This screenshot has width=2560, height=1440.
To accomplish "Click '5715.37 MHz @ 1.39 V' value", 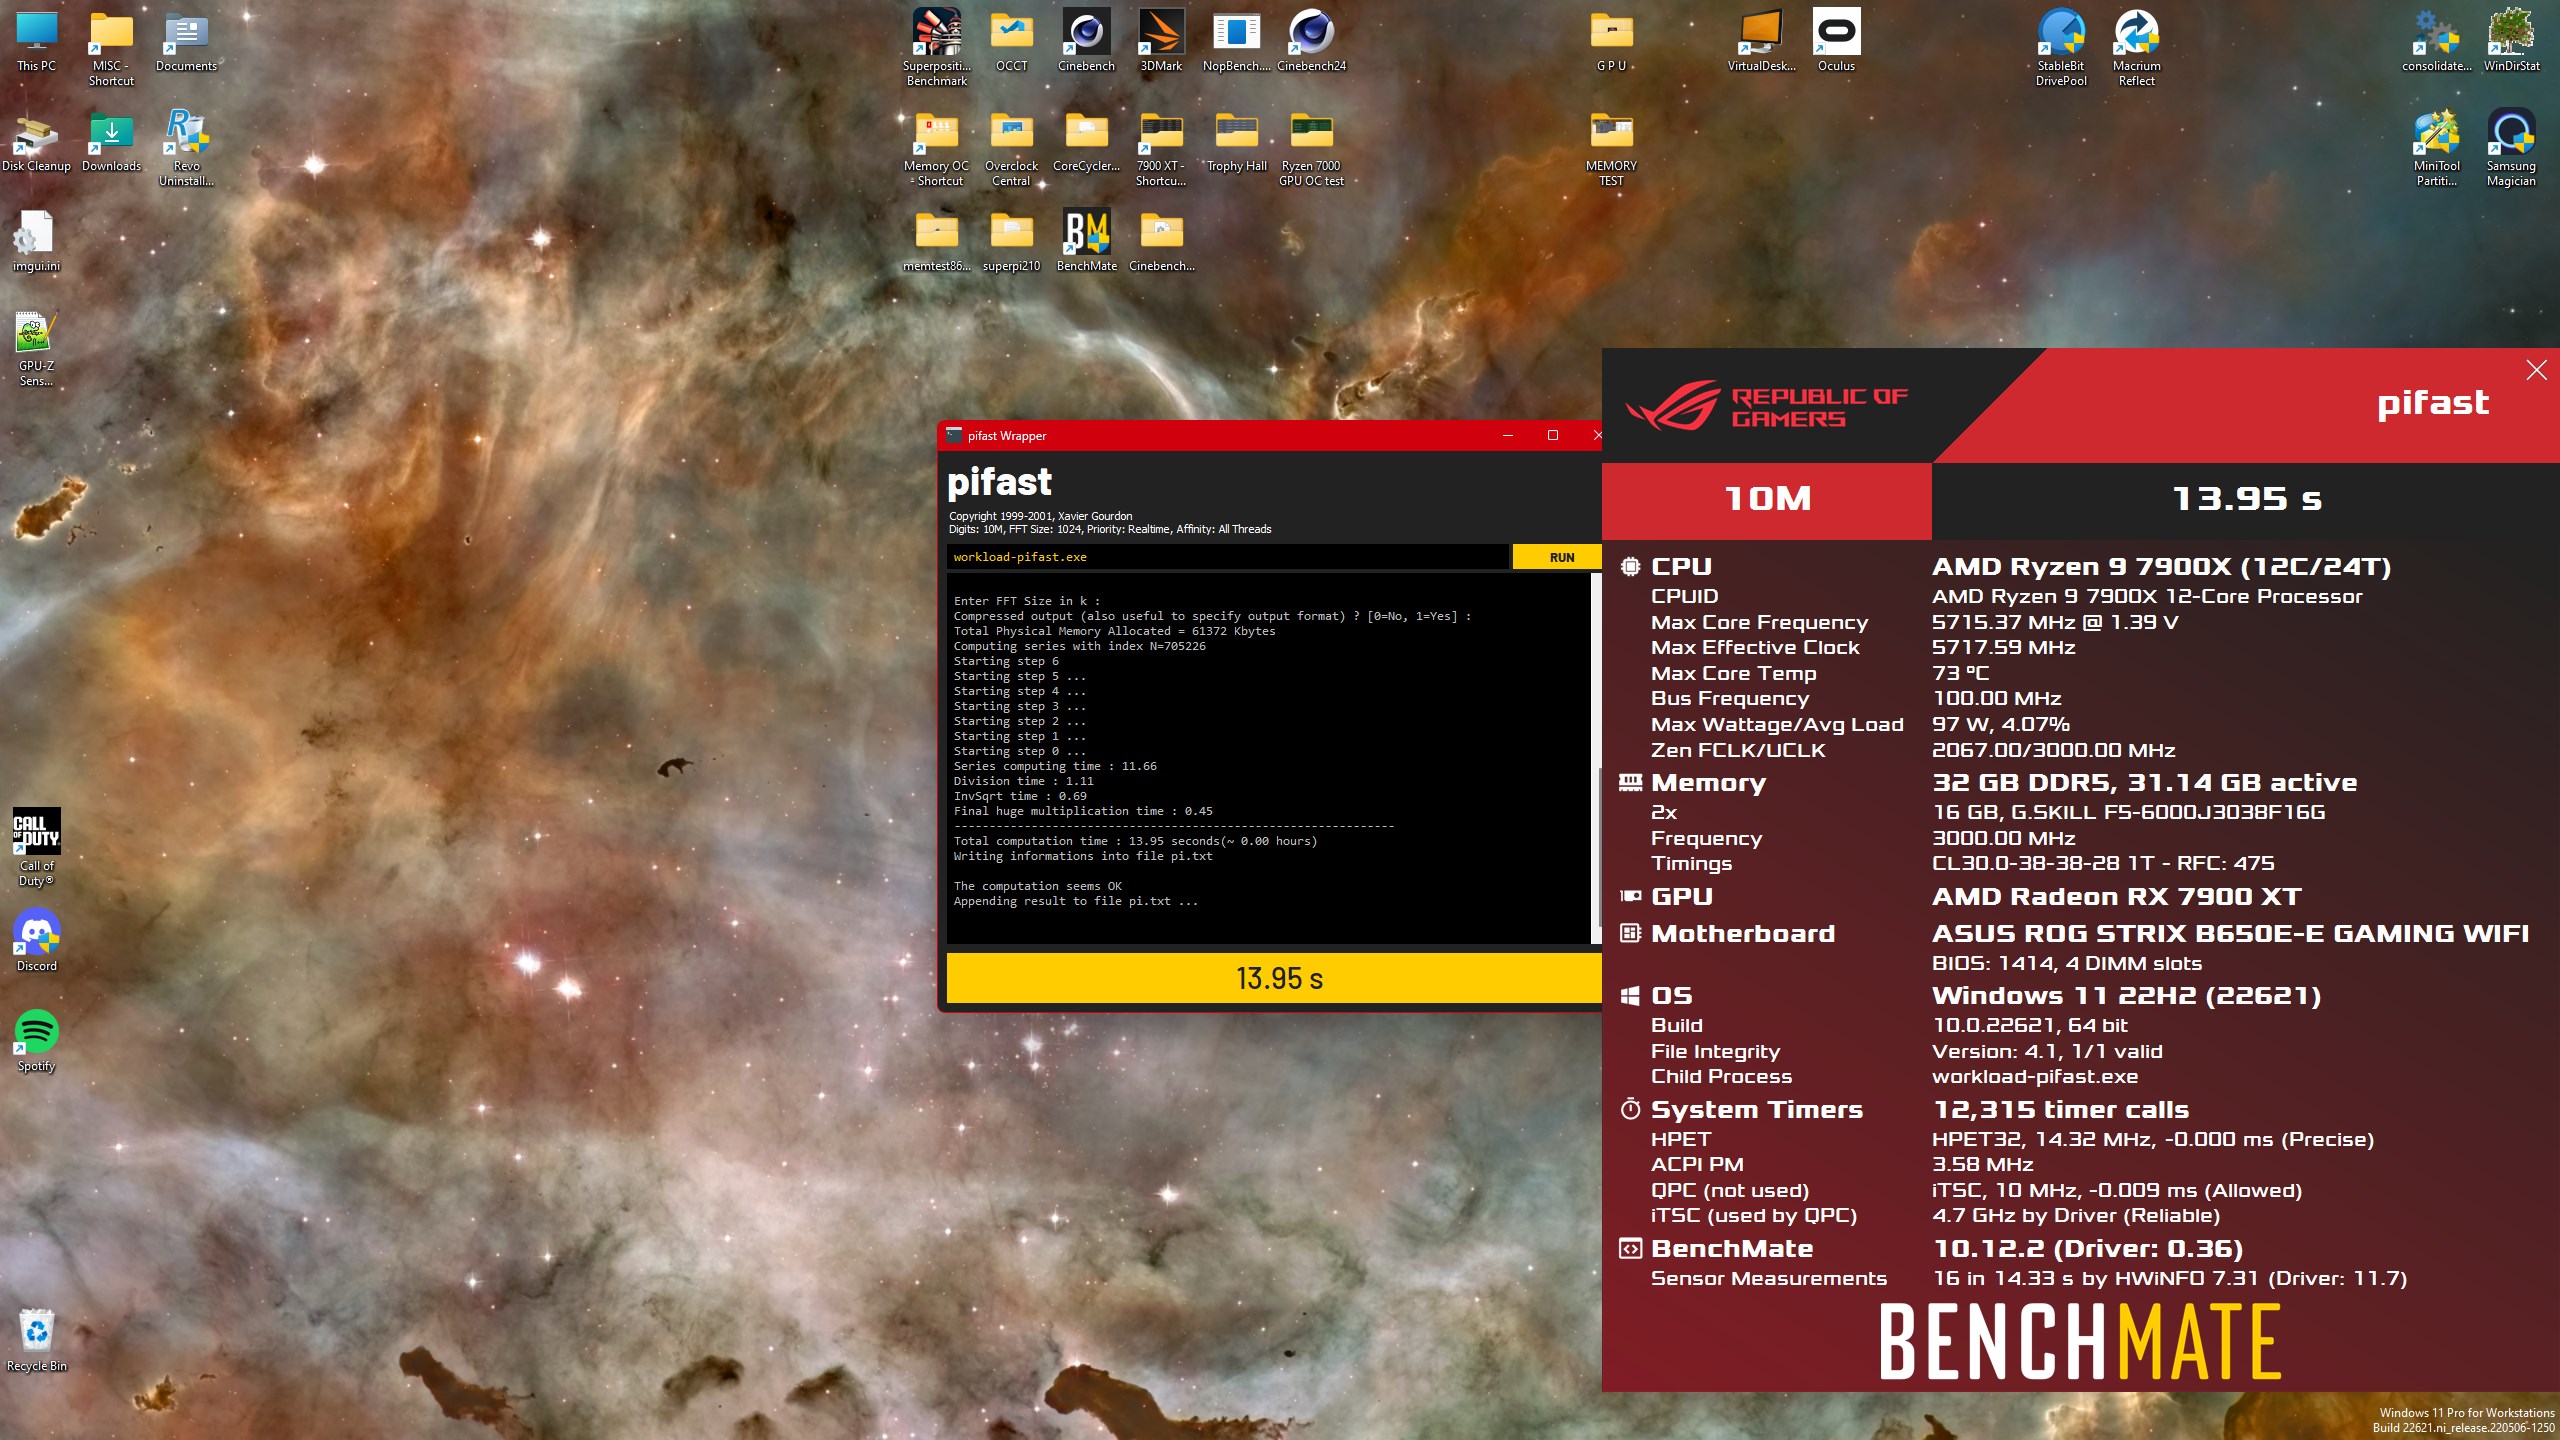I will click(x=2054, y=622).
